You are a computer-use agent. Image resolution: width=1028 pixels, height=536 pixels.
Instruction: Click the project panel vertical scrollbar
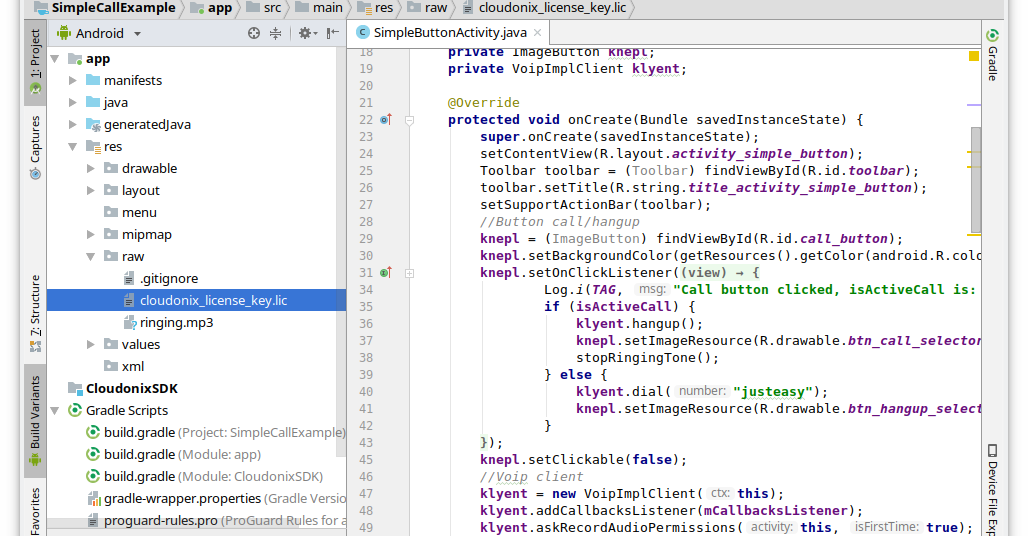click(341, 252)
